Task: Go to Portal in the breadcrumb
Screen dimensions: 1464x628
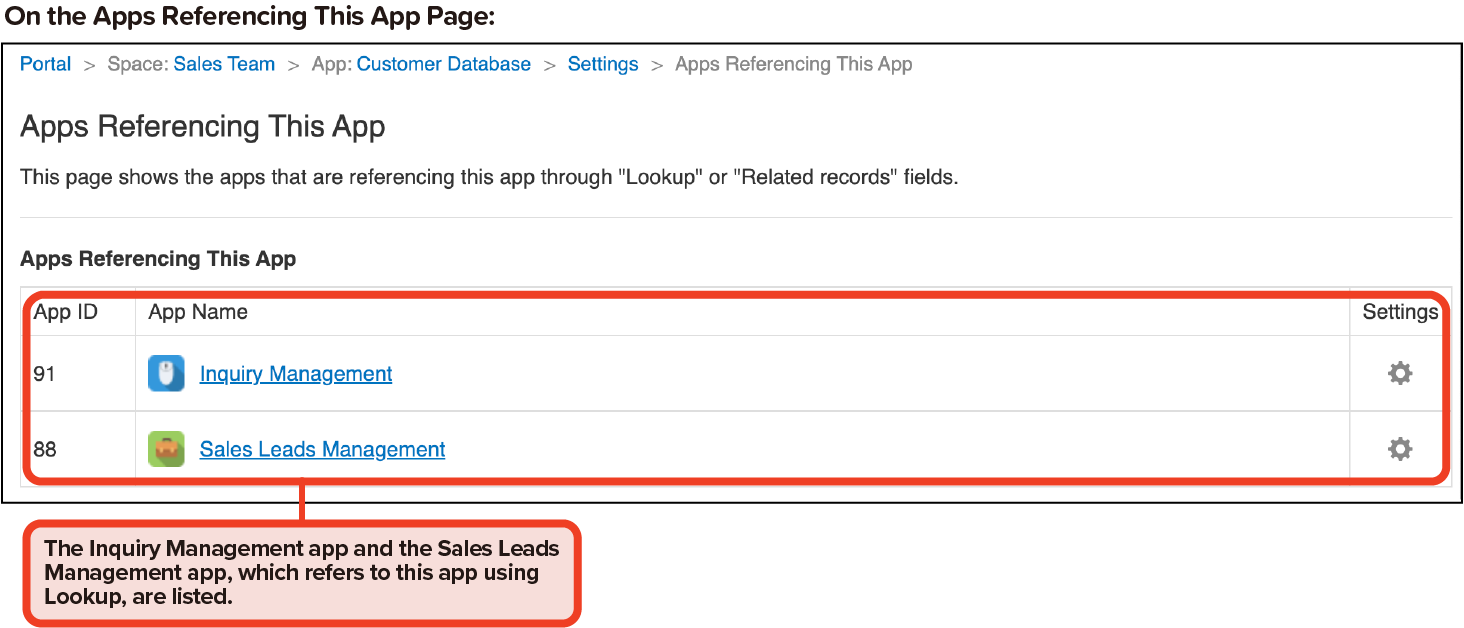Action: [x=46, y=64]
